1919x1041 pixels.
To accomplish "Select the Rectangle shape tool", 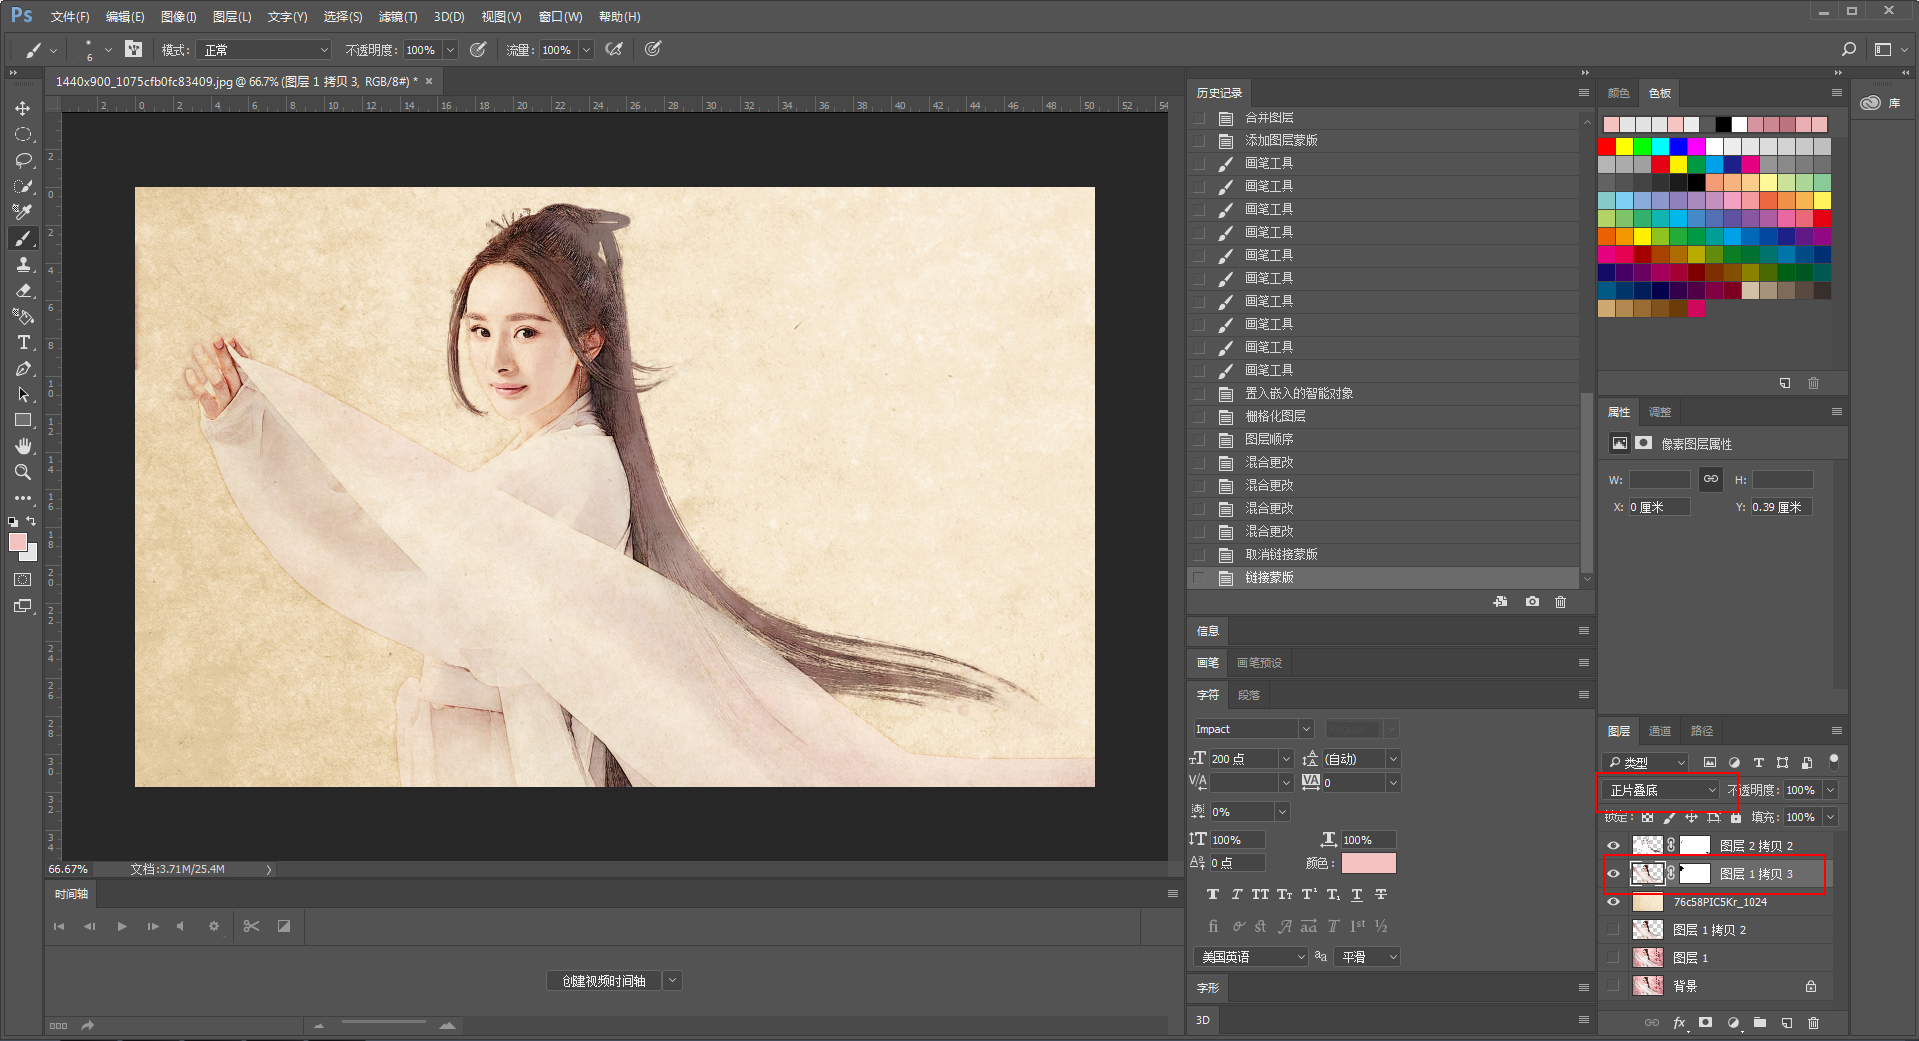I will [23, 420].
